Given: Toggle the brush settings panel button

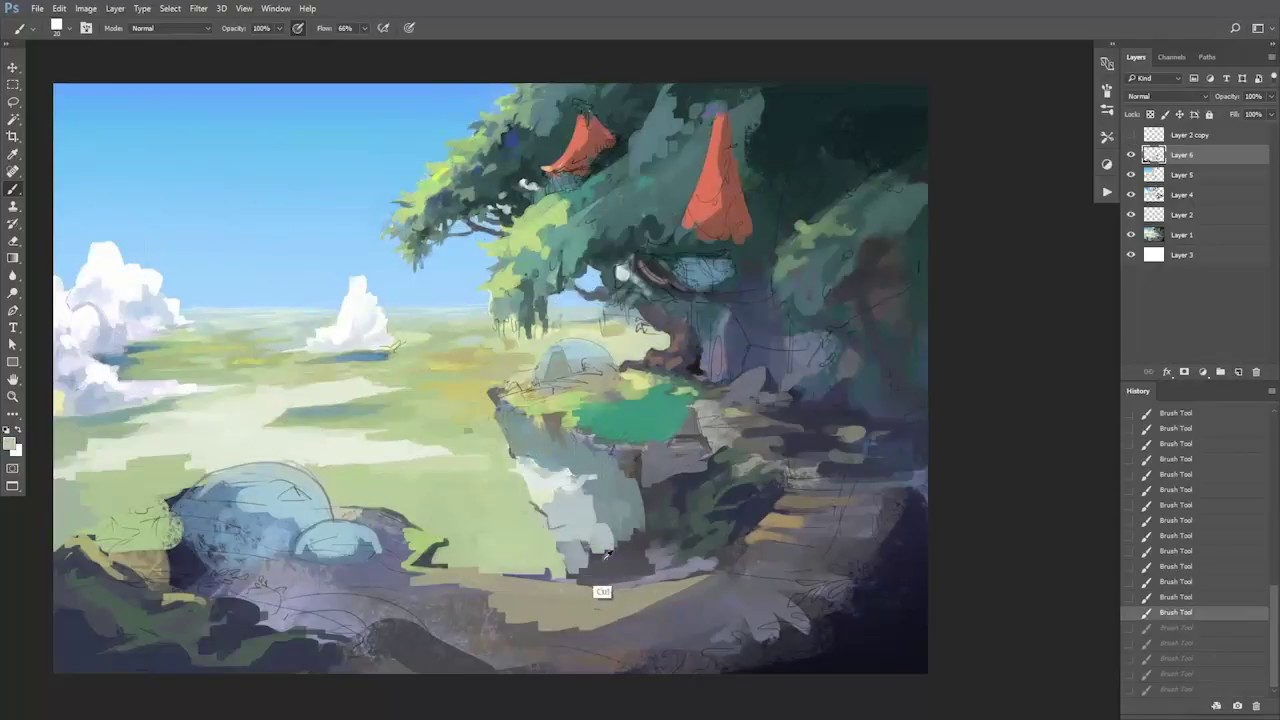Looking at the screenshot, I should click(x=86, y=28).
